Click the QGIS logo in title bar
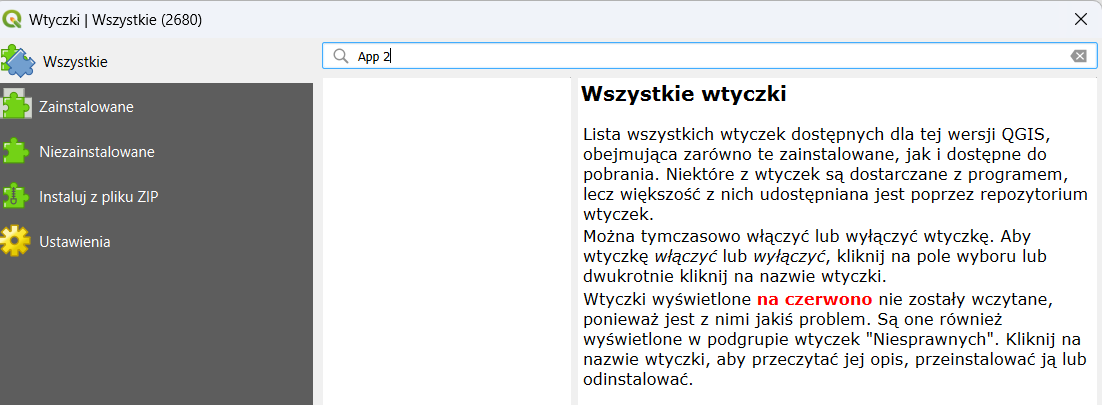Screen dimensions: 1102x405 (x=12, y=19)
